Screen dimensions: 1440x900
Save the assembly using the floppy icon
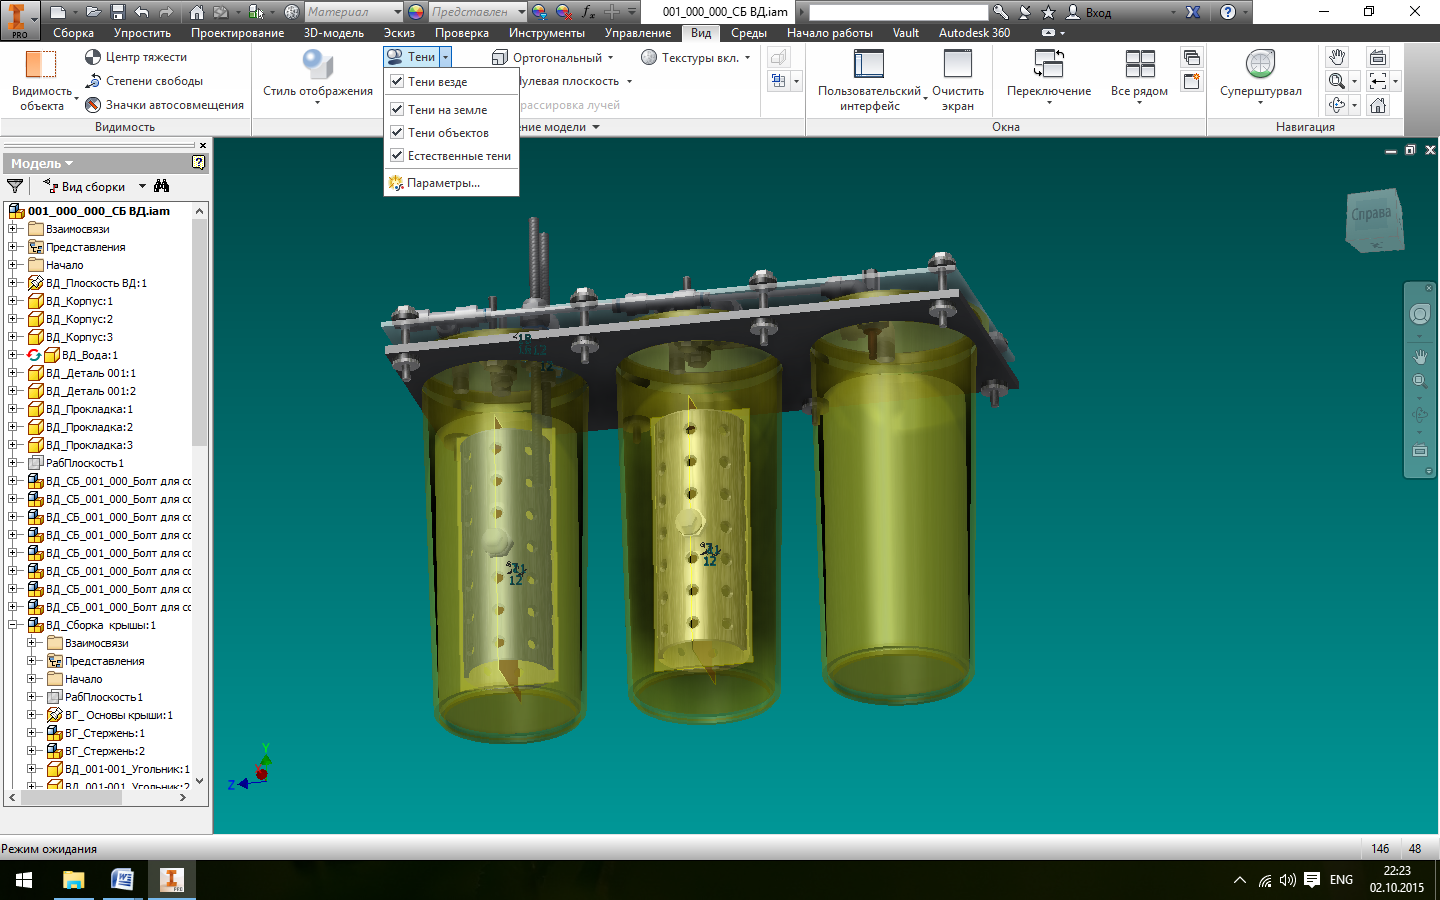click(x=117, y=12)
